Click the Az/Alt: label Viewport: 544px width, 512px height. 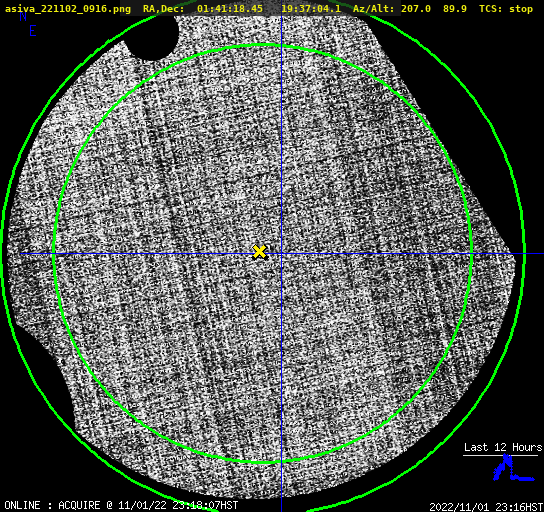click(x=373, y=9)
